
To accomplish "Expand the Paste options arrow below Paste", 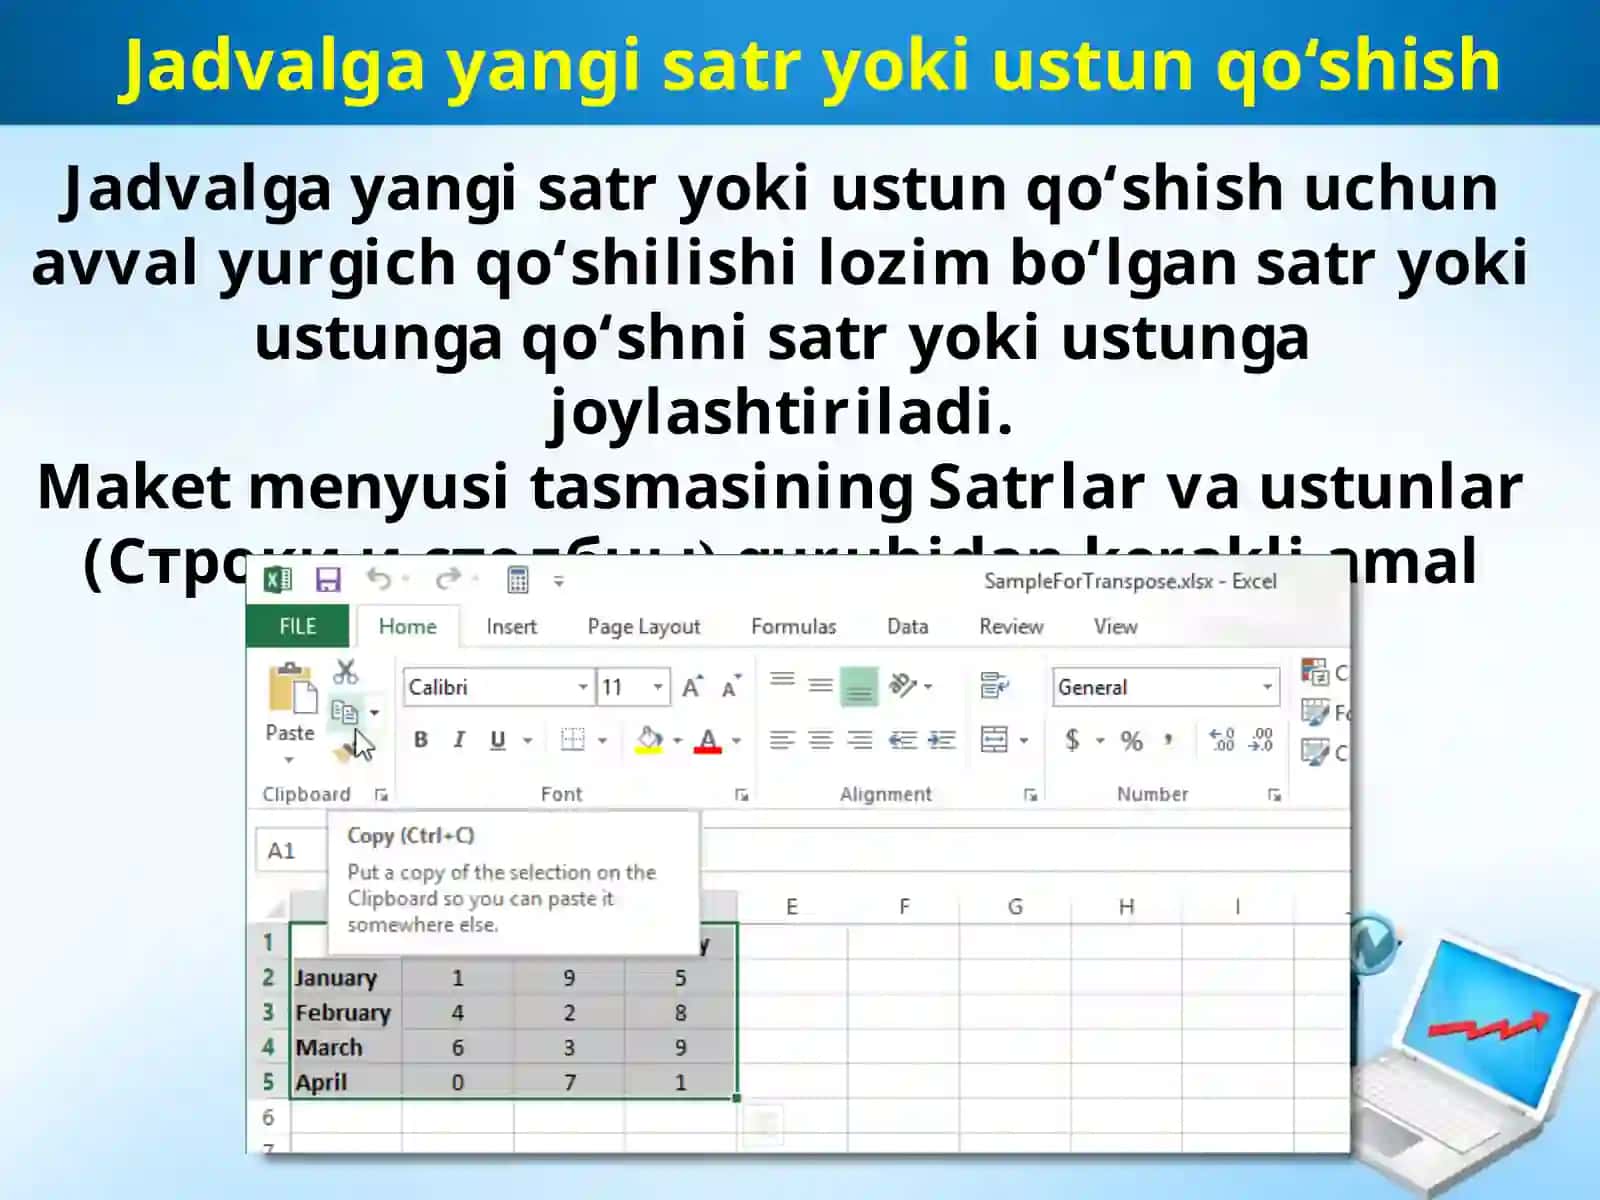I will [289, 760].
